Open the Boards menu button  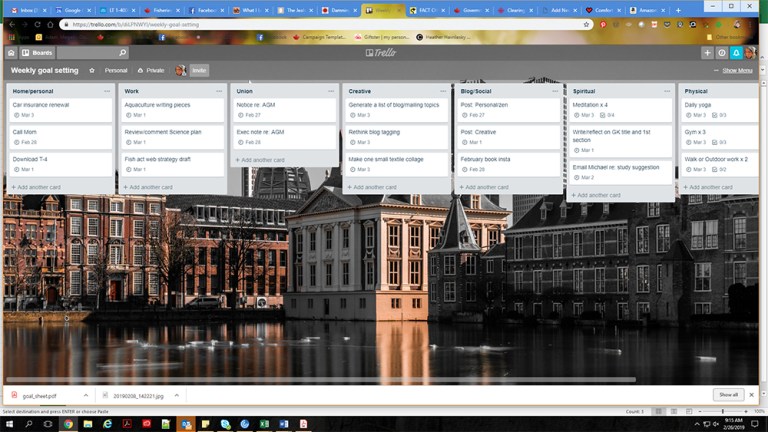click(38, 53)
